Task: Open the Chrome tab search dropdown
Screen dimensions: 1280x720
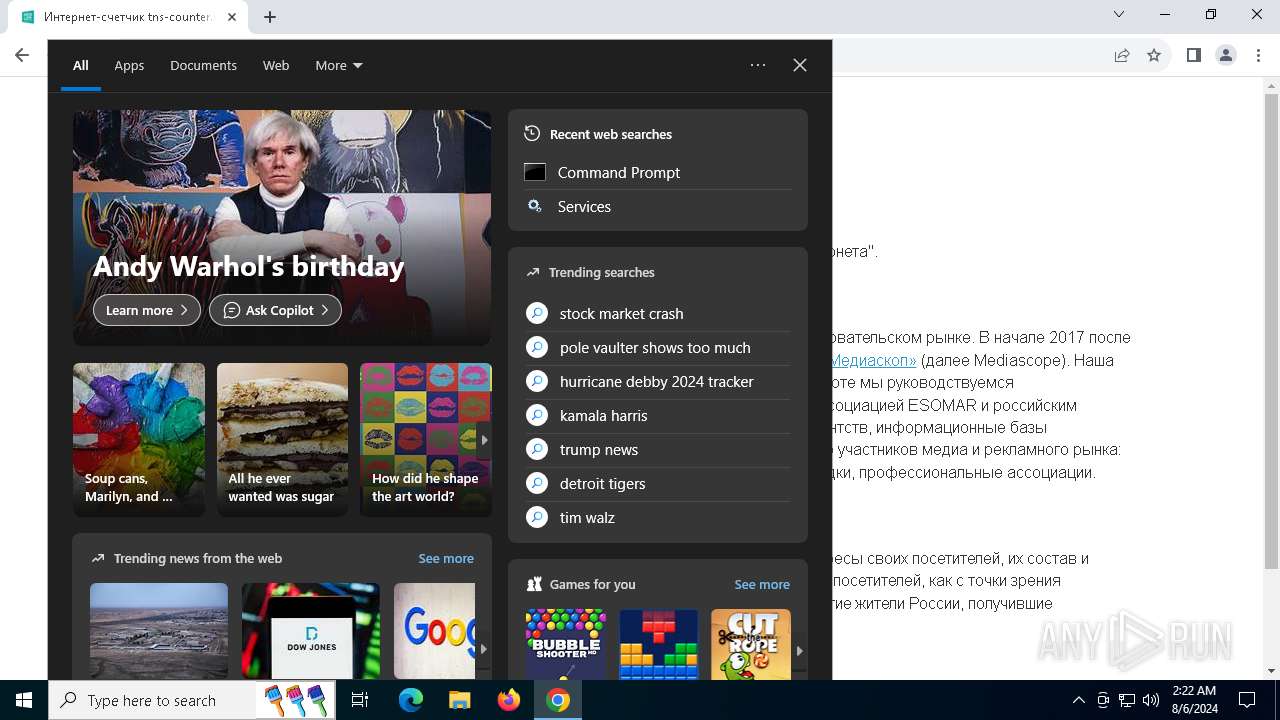Action: tap(1119, 14)
